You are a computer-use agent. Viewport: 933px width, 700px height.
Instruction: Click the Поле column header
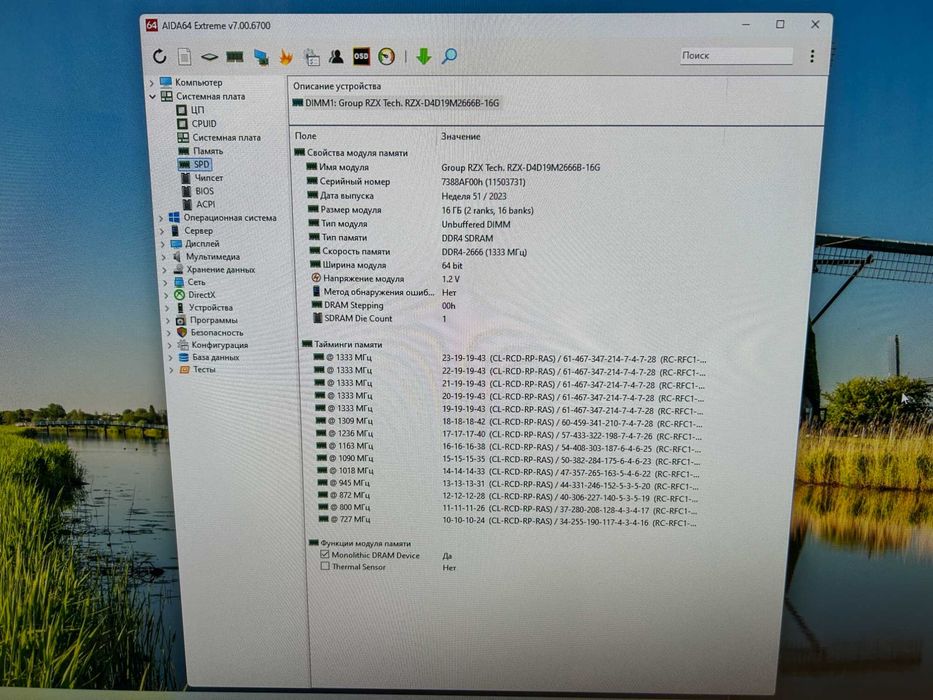point(306,136)
